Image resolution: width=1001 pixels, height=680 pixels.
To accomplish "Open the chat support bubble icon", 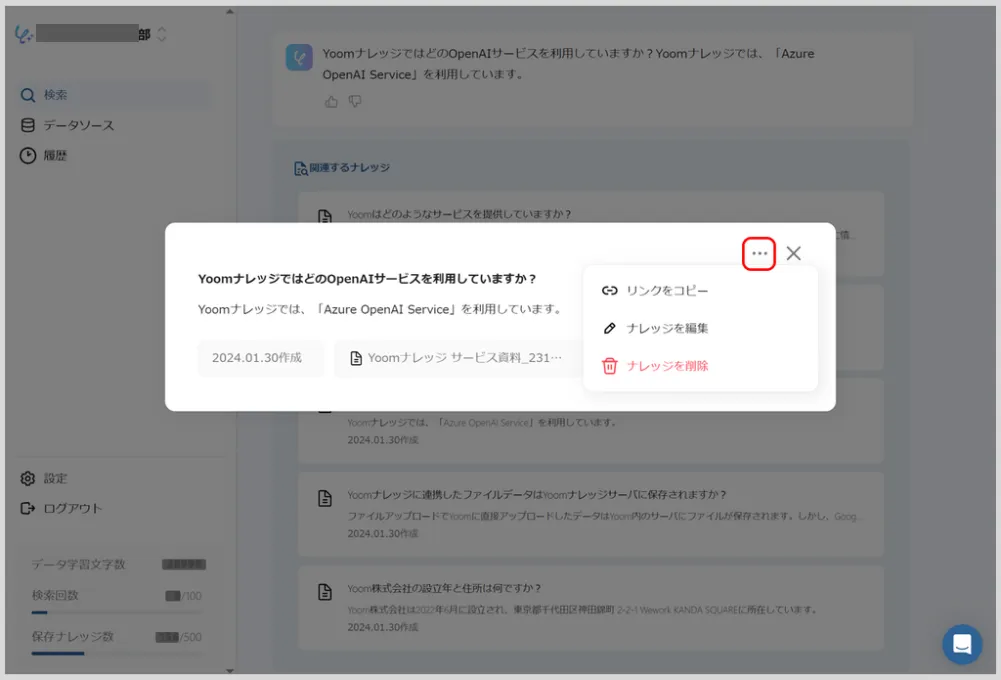I will (x=962, y=644).
